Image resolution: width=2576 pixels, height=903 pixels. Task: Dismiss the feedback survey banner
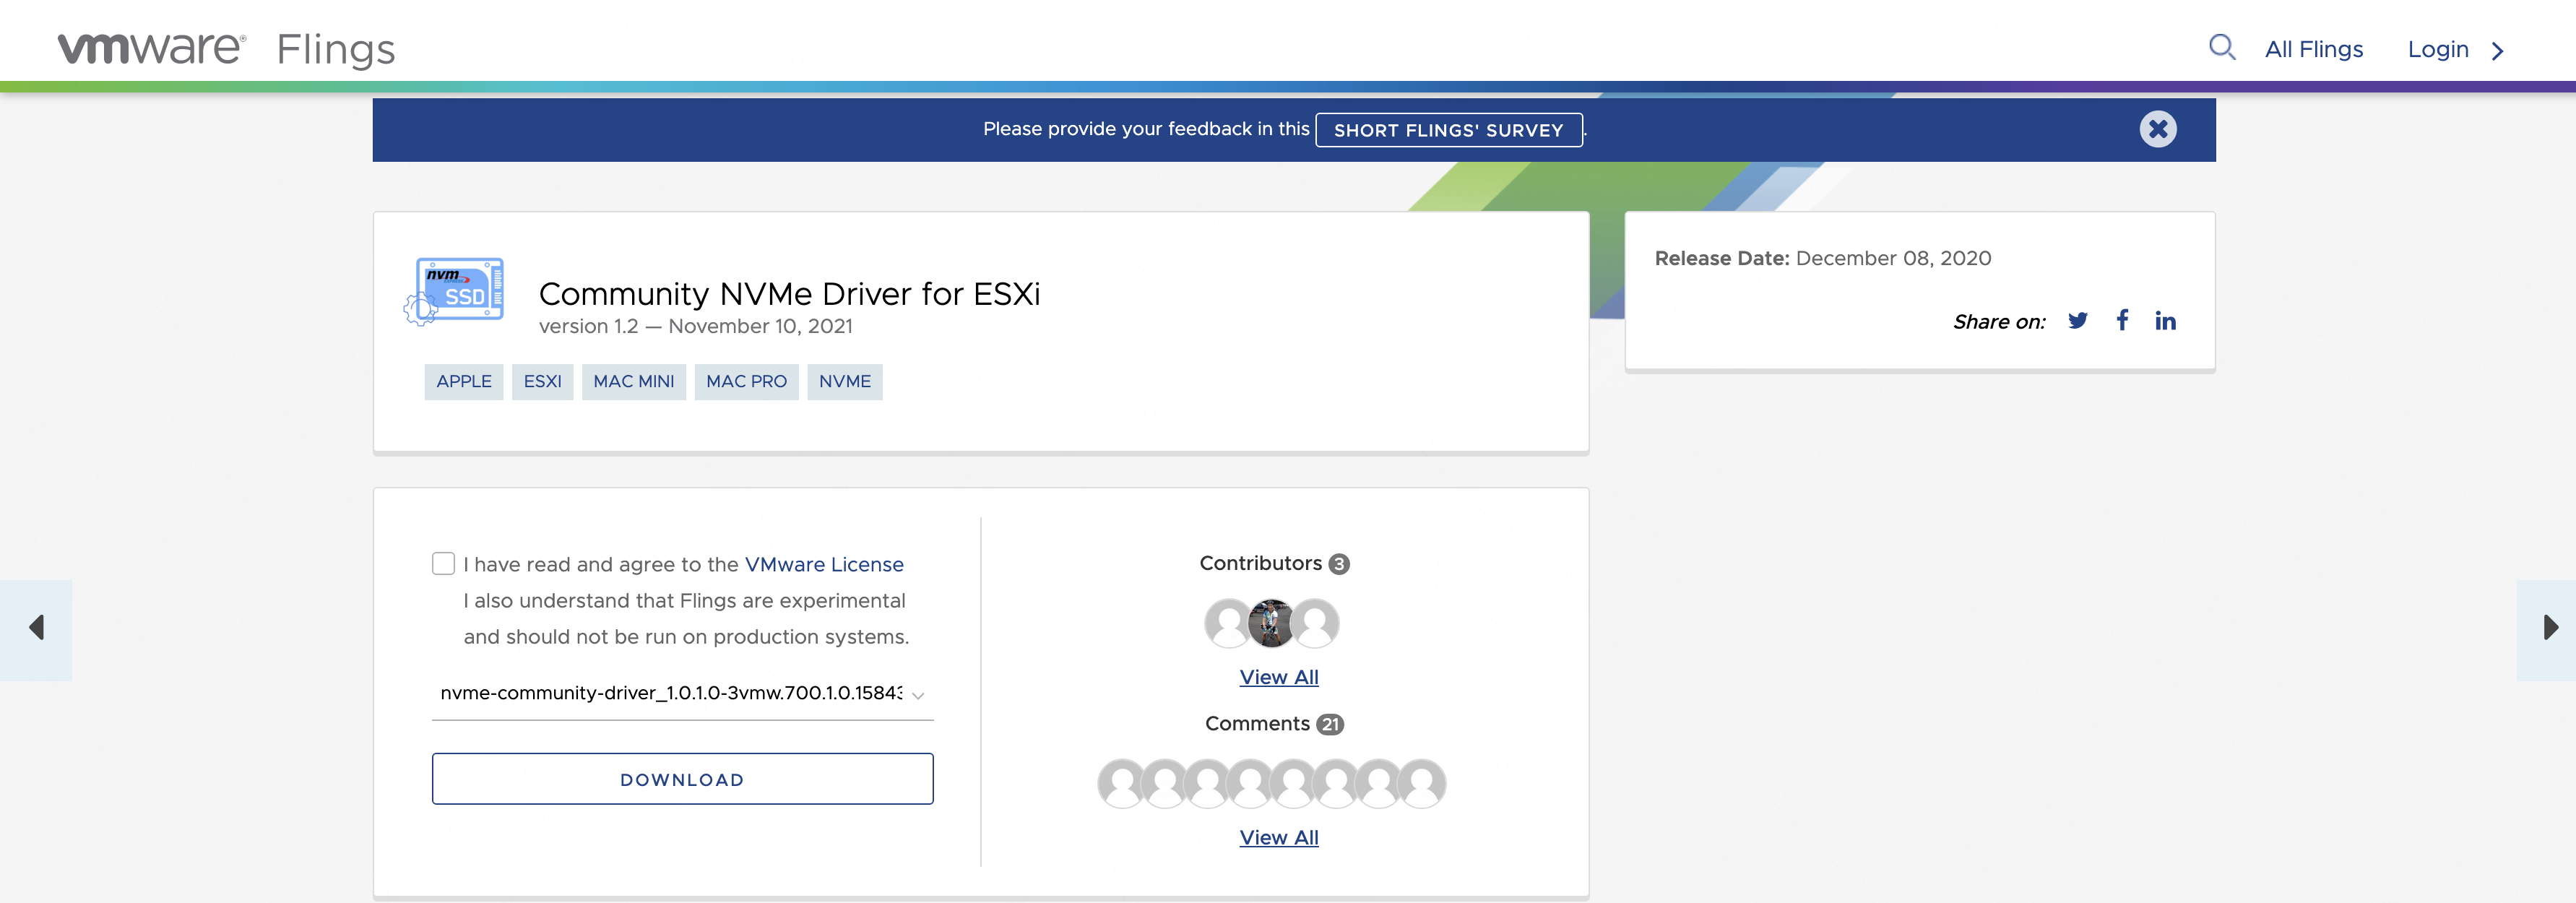coord(2157,129)
